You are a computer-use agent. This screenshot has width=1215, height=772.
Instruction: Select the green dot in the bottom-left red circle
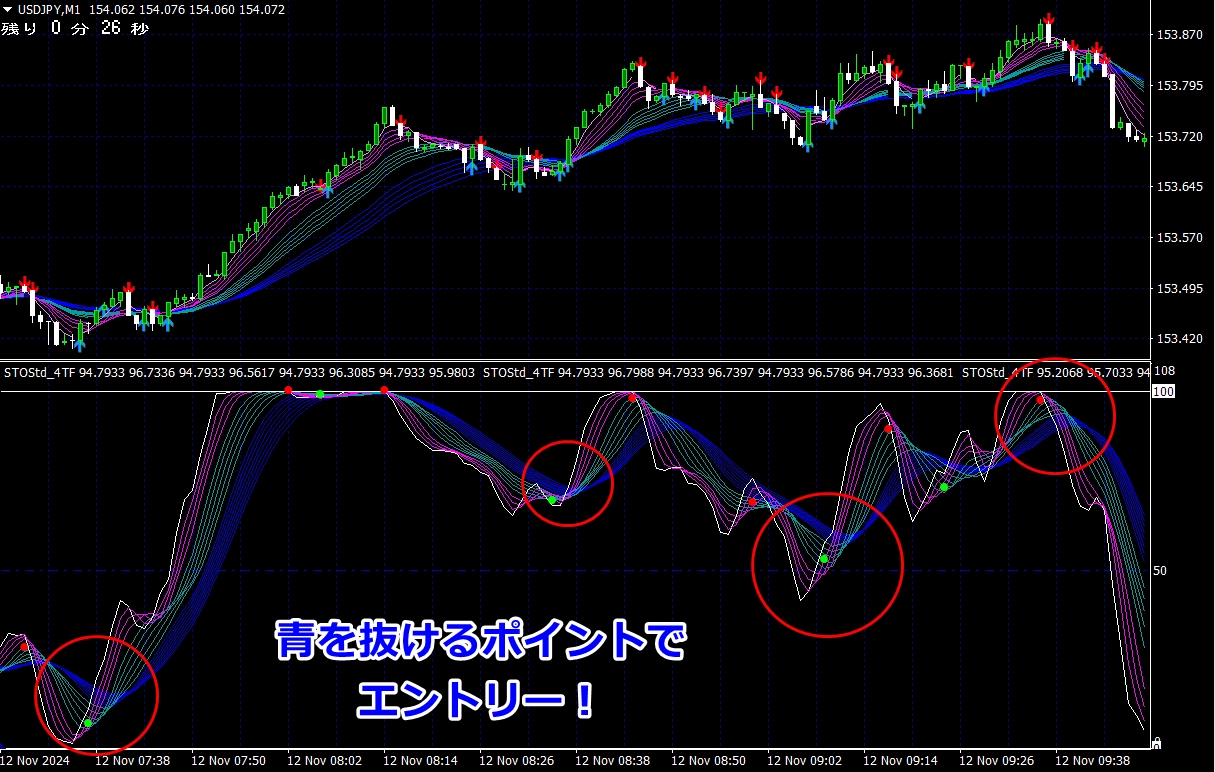point(88,722)
